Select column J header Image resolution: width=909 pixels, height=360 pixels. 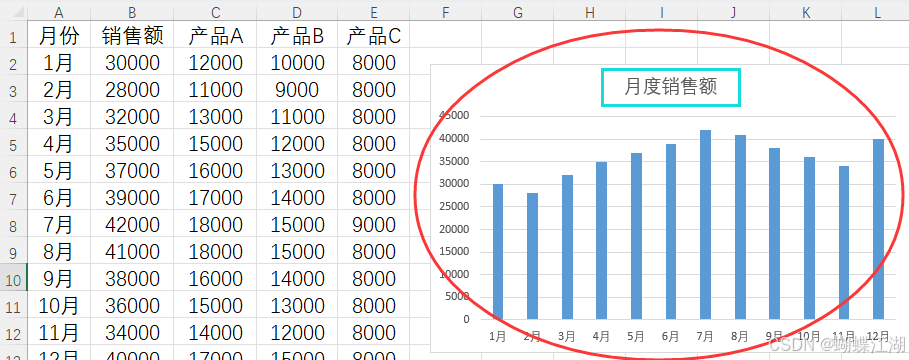point(733,12)
